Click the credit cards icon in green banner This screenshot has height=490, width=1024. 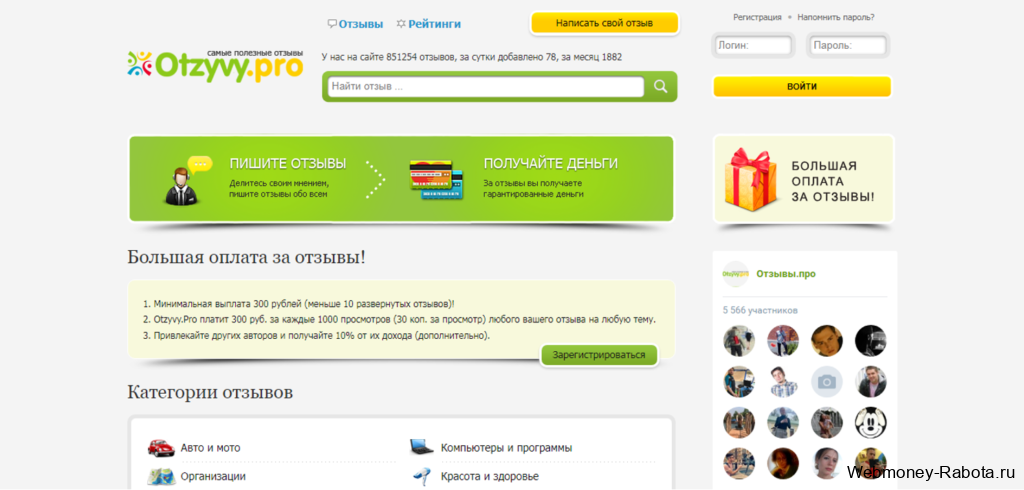436,180
